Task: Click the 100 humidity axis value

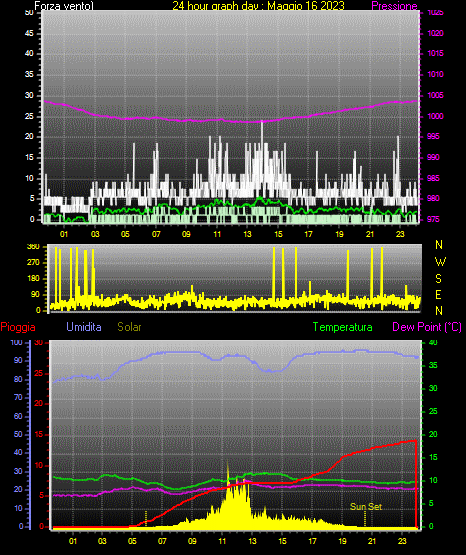Action: click(16, 343)
